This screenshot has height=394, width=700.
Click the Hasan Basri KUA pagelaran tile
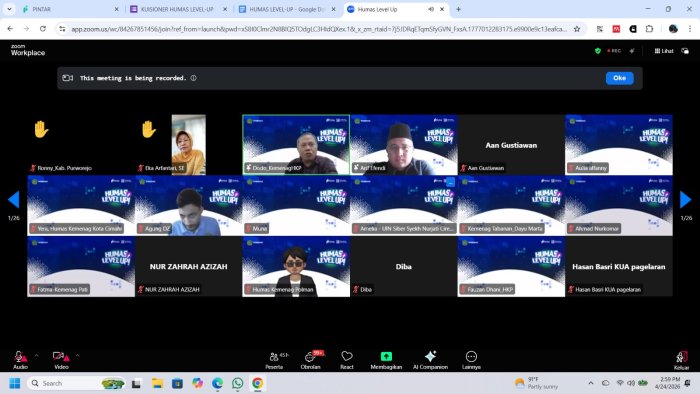619,266
